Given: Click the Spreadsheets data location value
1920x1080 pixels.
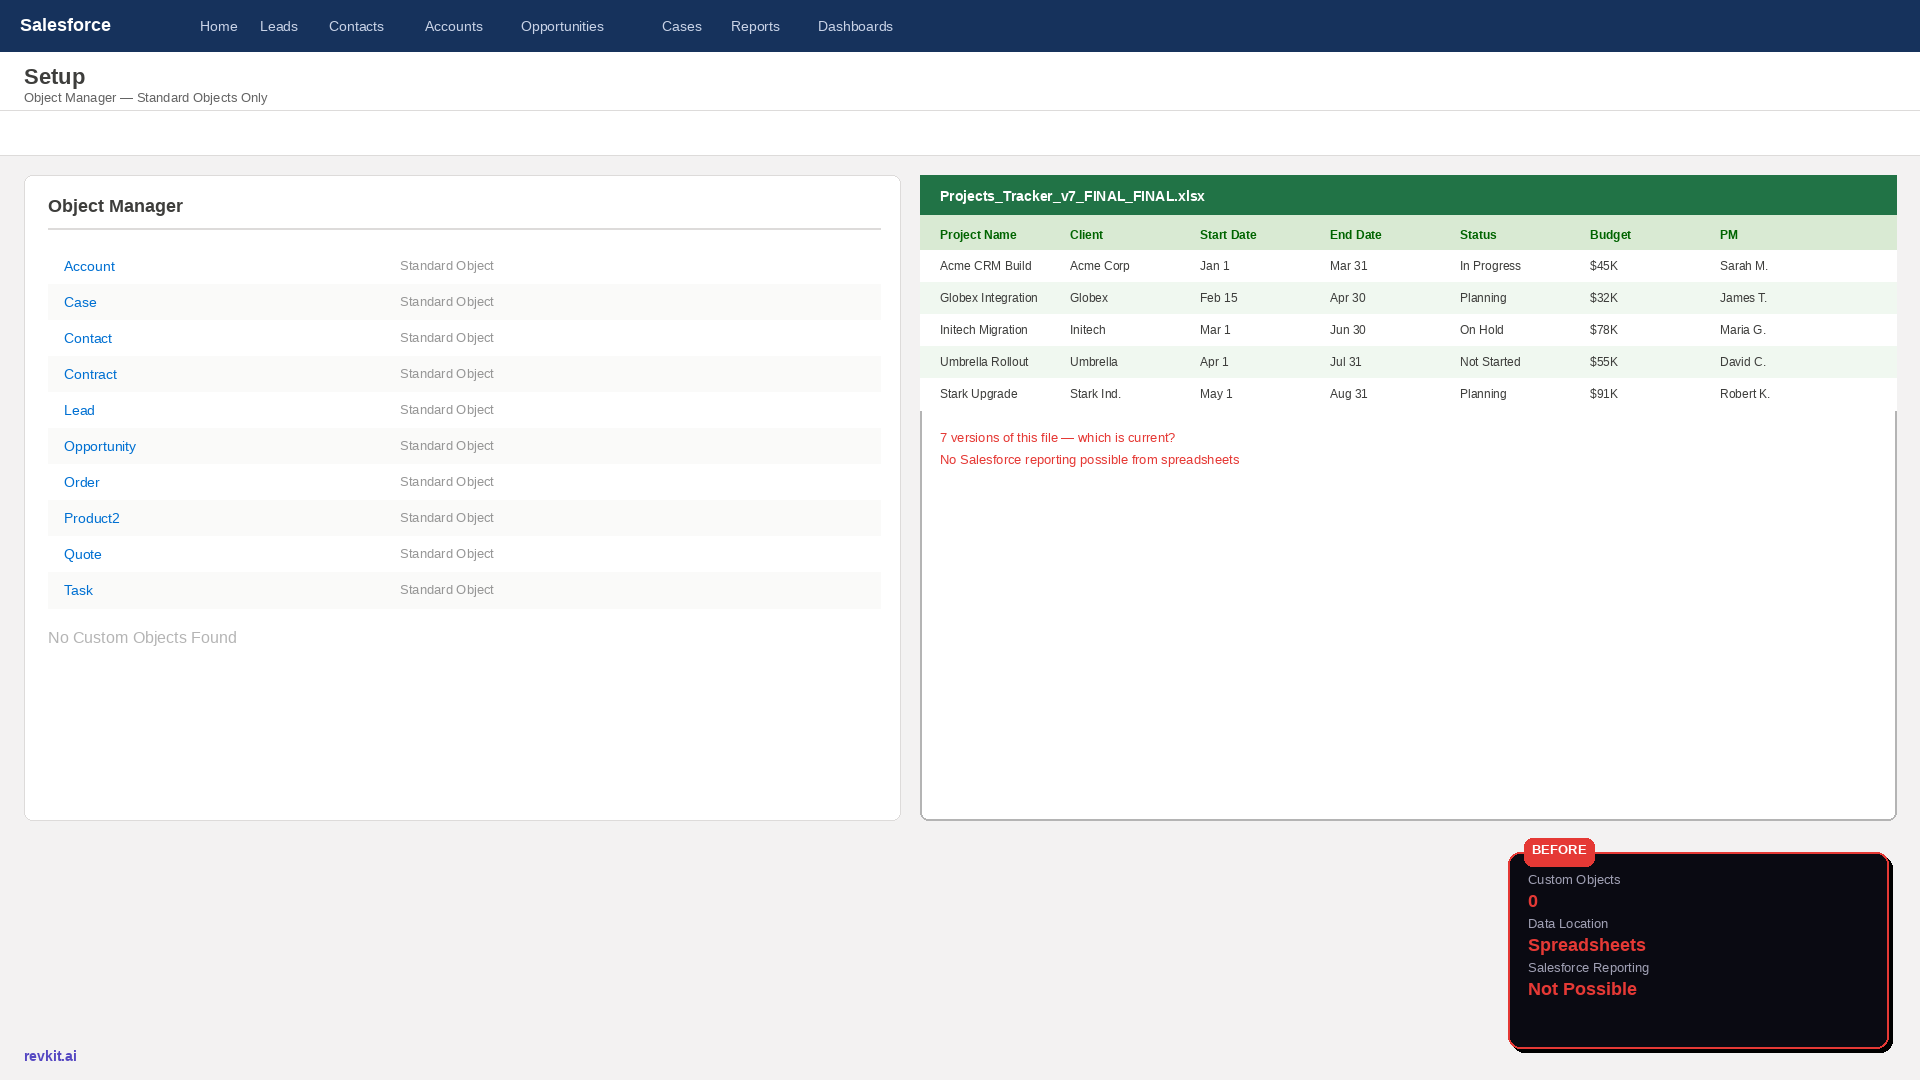Looking at the screenshot, I should click(1587, 945).
